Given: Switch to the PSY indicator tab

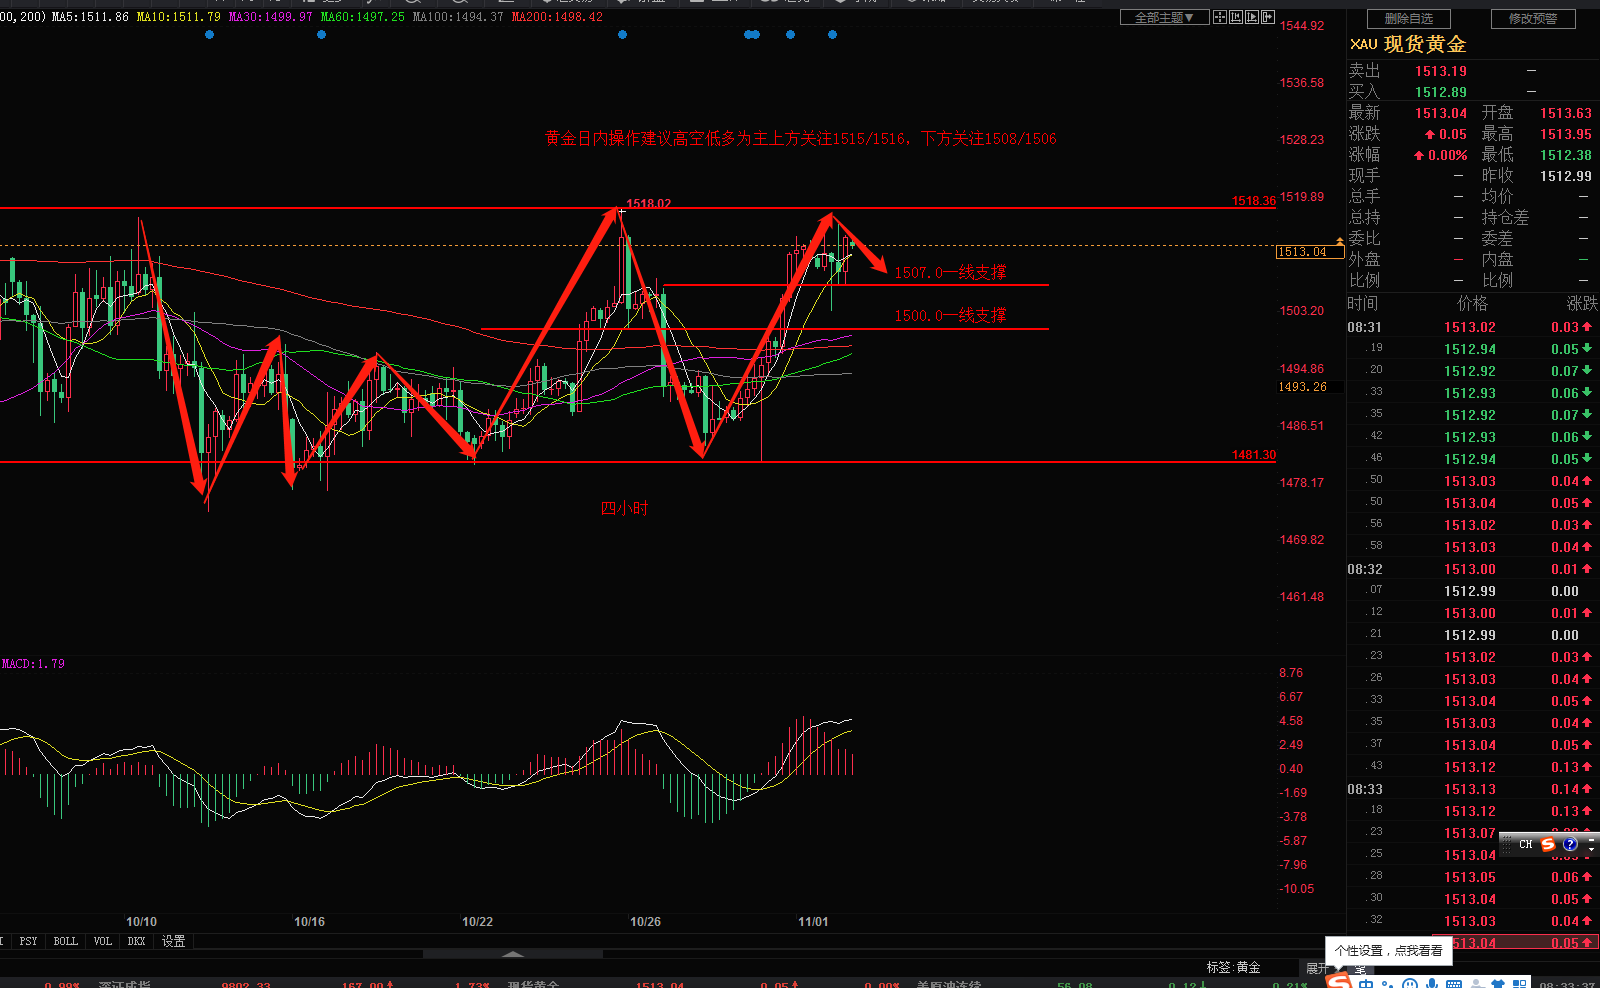Looking at the screenshot, I should [28, 941].
